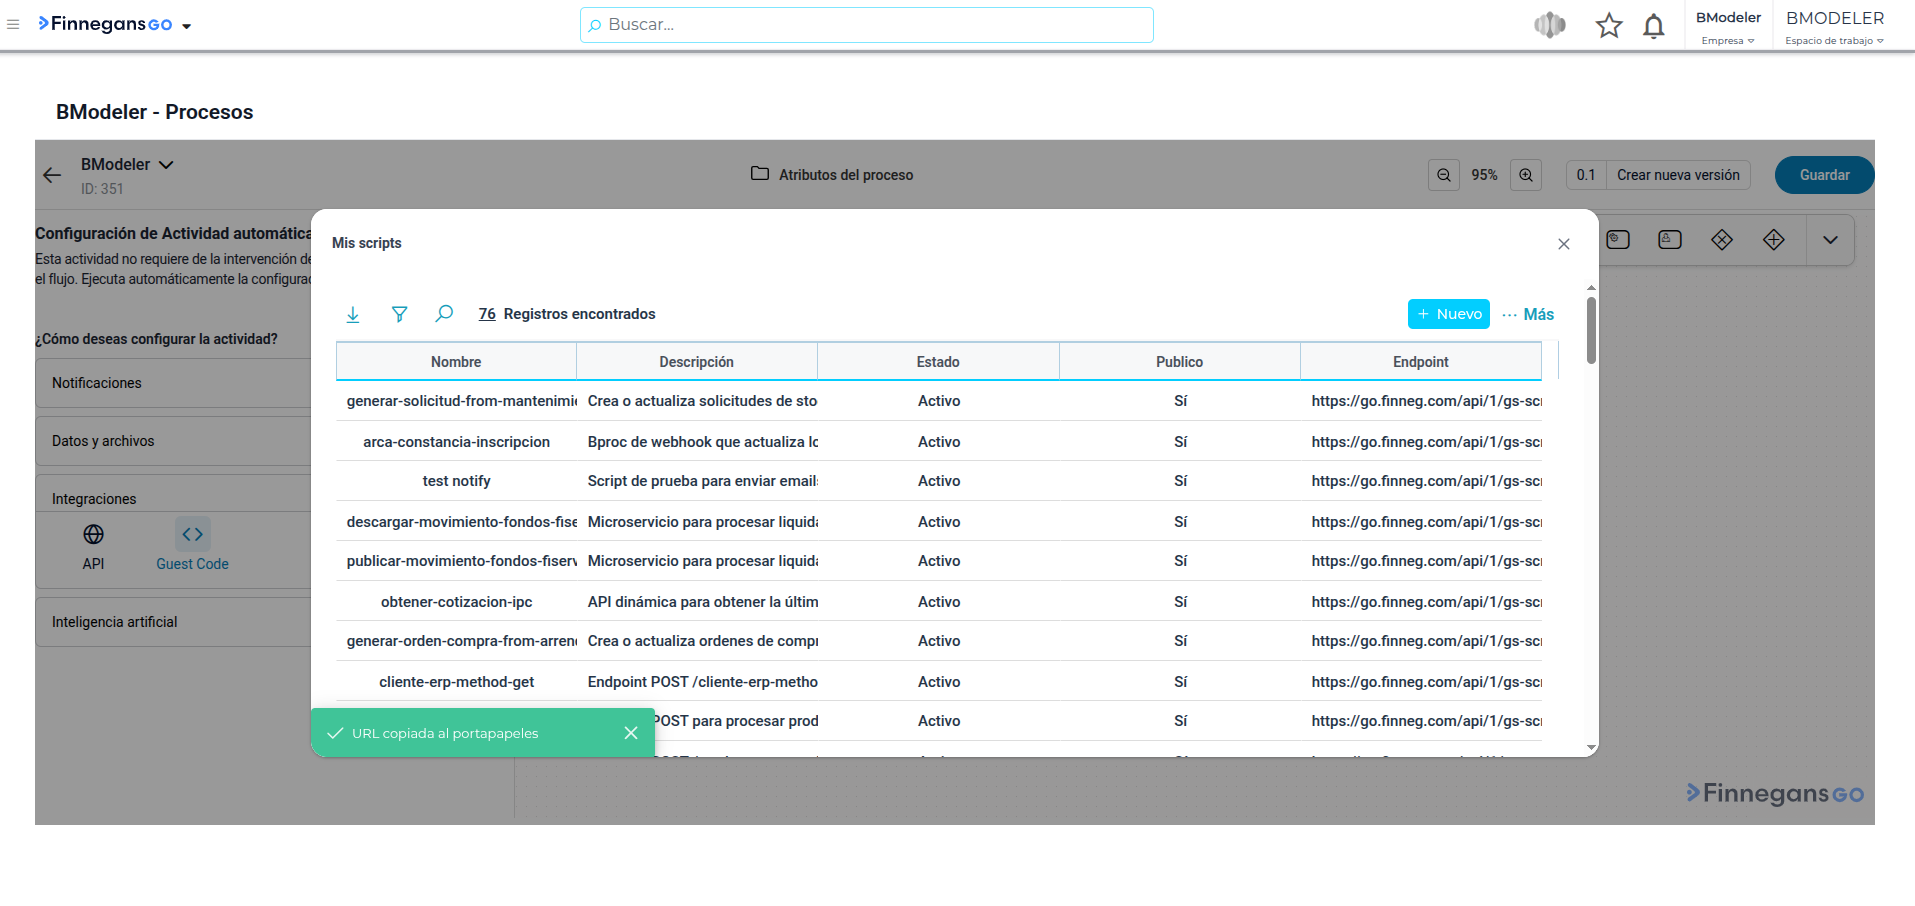This screenshot has height=906, width=1915.
Task: Expand the Notificaciones section
Action: 174,383
